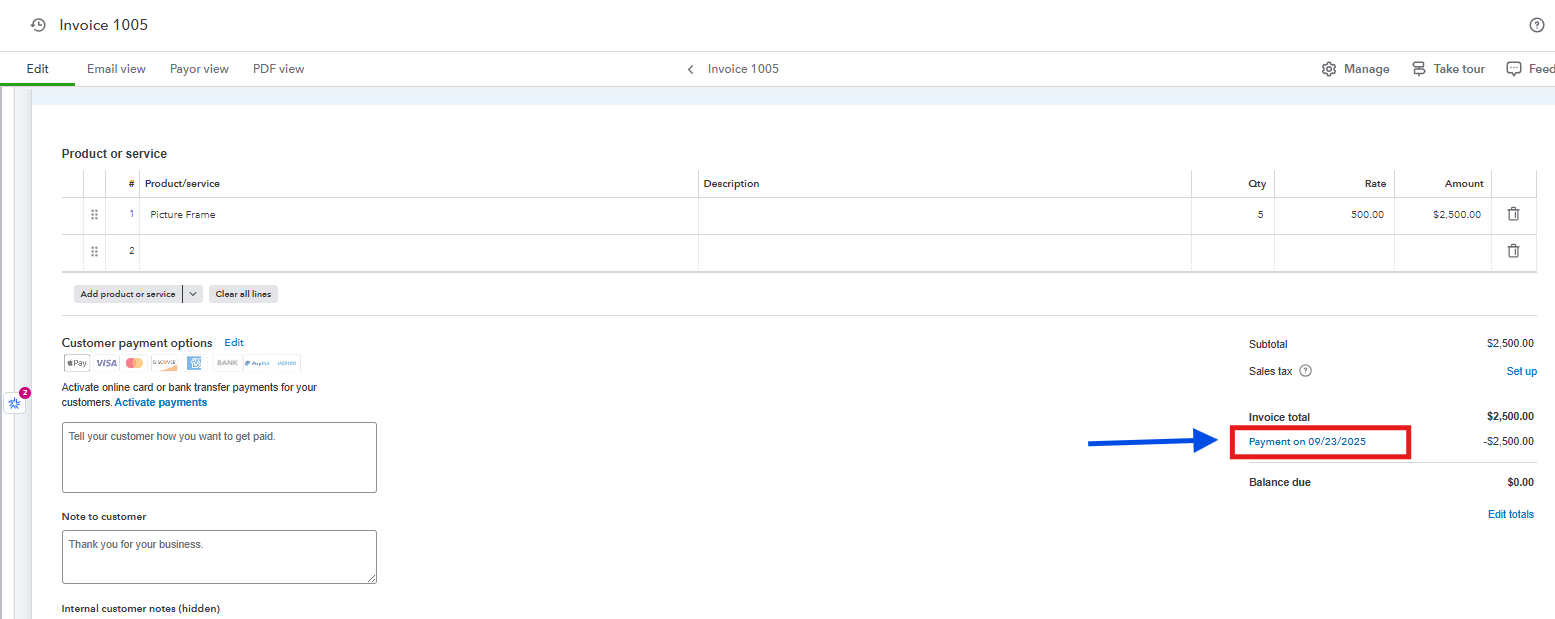Open the Manage gear settings

click(x=1355, y=69)
